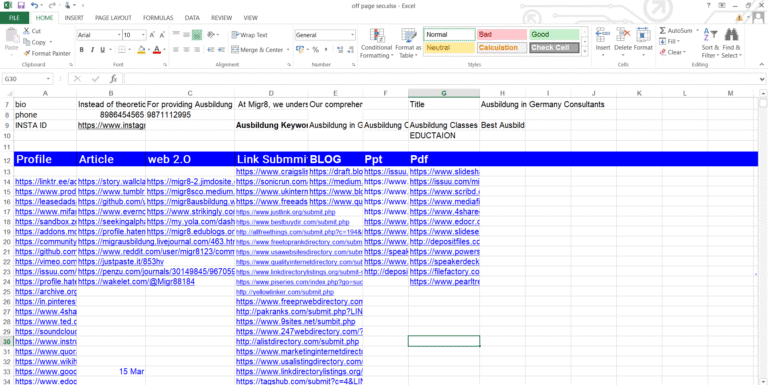Collapse the ribbon with the arrow
Image resolution: width=768 pixels, height=385 pixels.
(x=762, y=64)
